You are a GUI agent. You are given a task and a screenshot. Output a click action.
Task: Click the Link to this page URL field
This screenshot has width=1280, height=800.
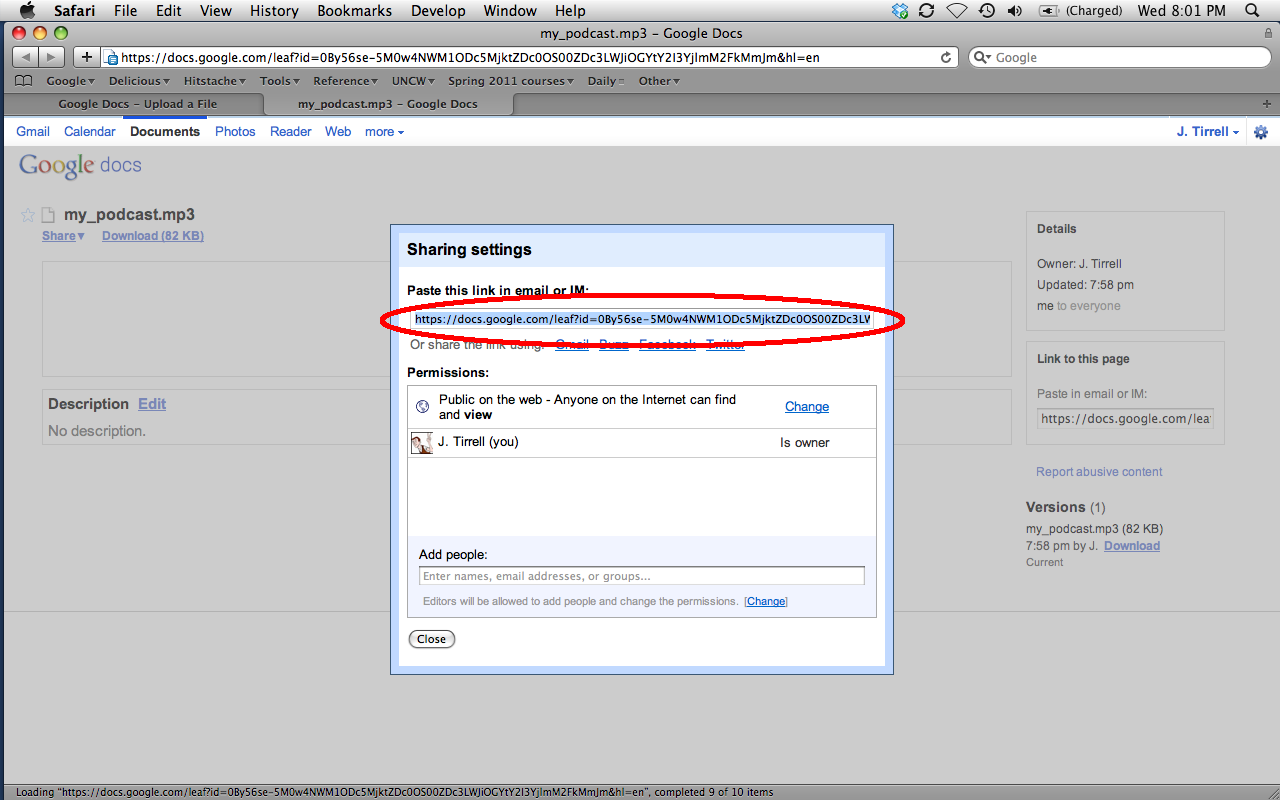(1125, 419)
